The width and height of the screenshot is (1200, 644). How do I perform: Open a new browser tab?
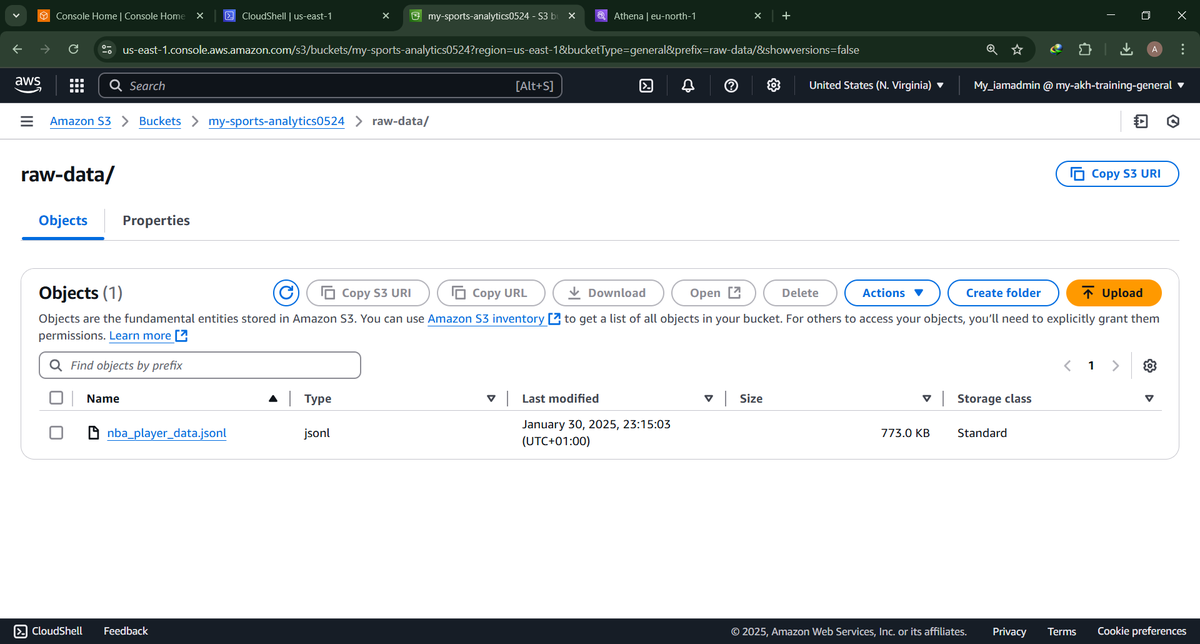pos(786,15)
